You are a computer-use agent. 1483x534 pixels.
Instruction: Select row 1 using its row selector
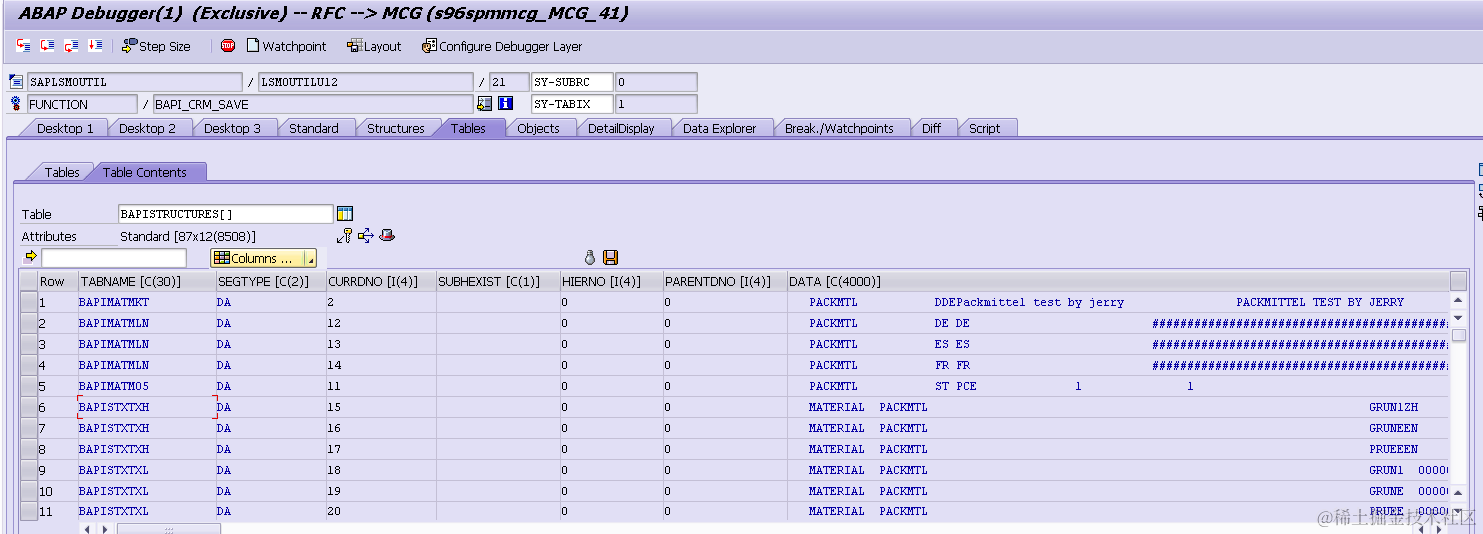pos(28,302)
